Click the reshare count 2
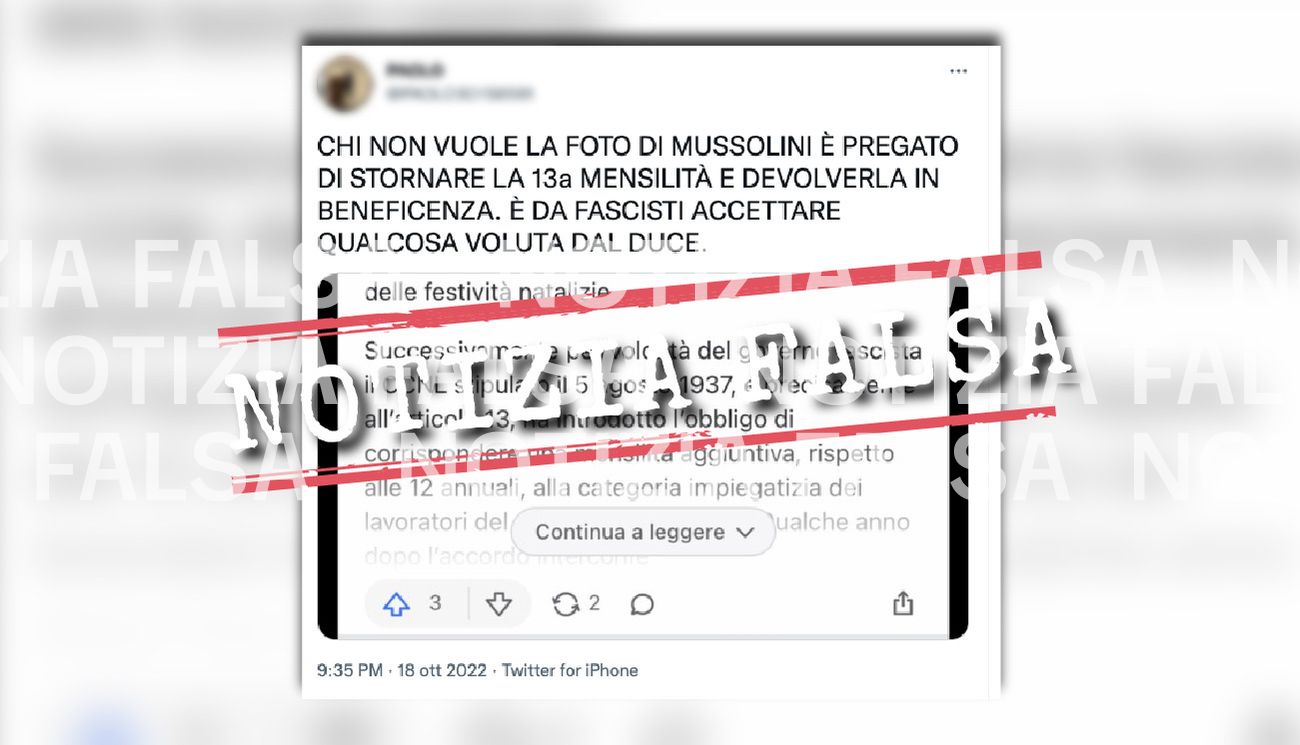The height and width of the screenshot is (745, 1300). pos(594,603)
